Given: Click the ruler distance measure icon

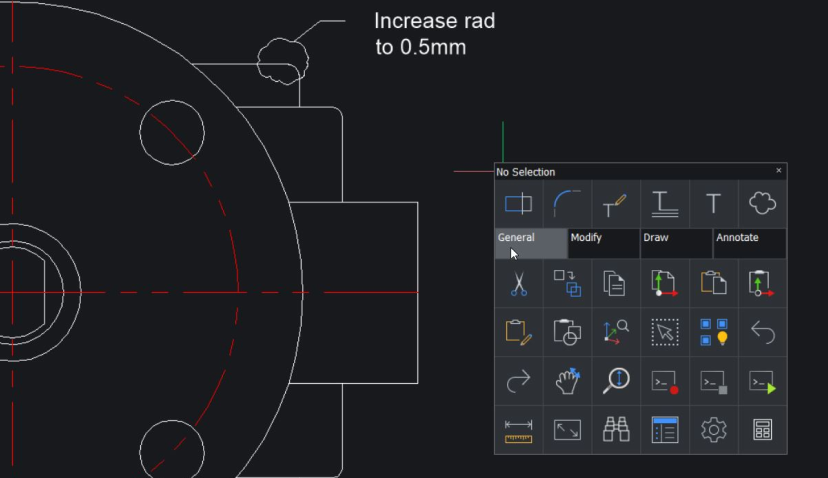Looking at the screenshot, I should point(519,430).
